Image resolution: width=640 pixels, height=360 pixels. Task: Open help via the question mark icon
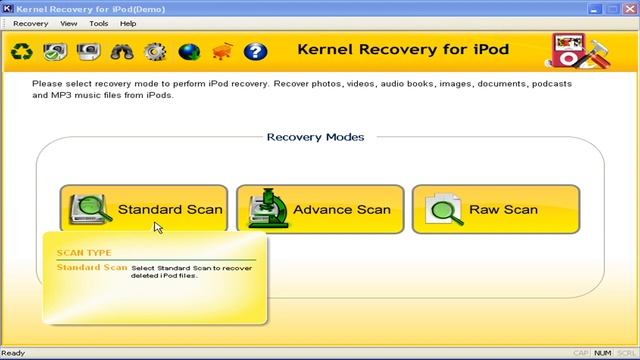pos(256,52)
